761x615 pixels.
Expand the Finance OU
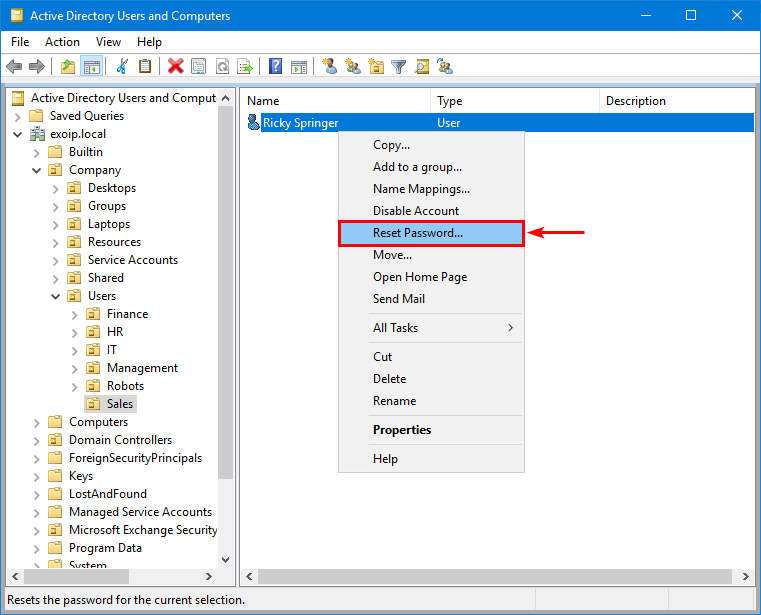point(74,315)
